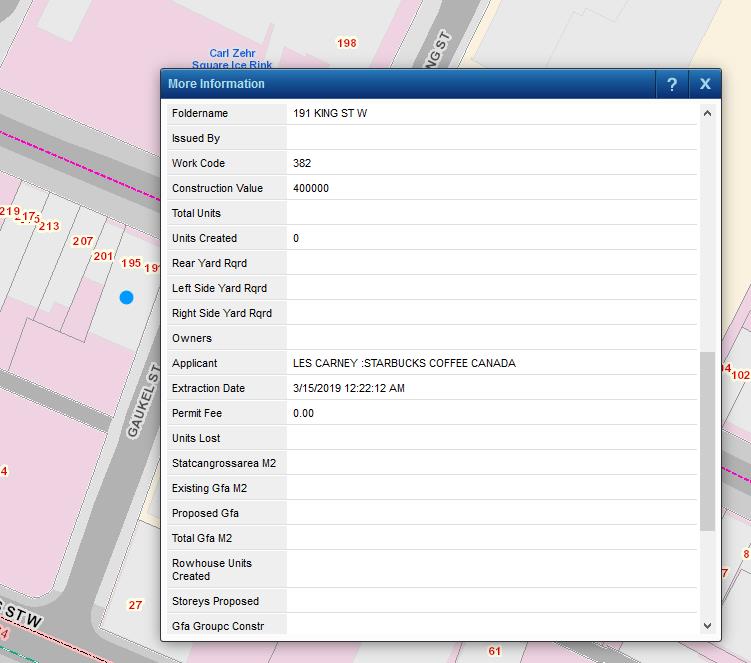
Task: Click the Extraction Date value
Action: coord(348,388)
